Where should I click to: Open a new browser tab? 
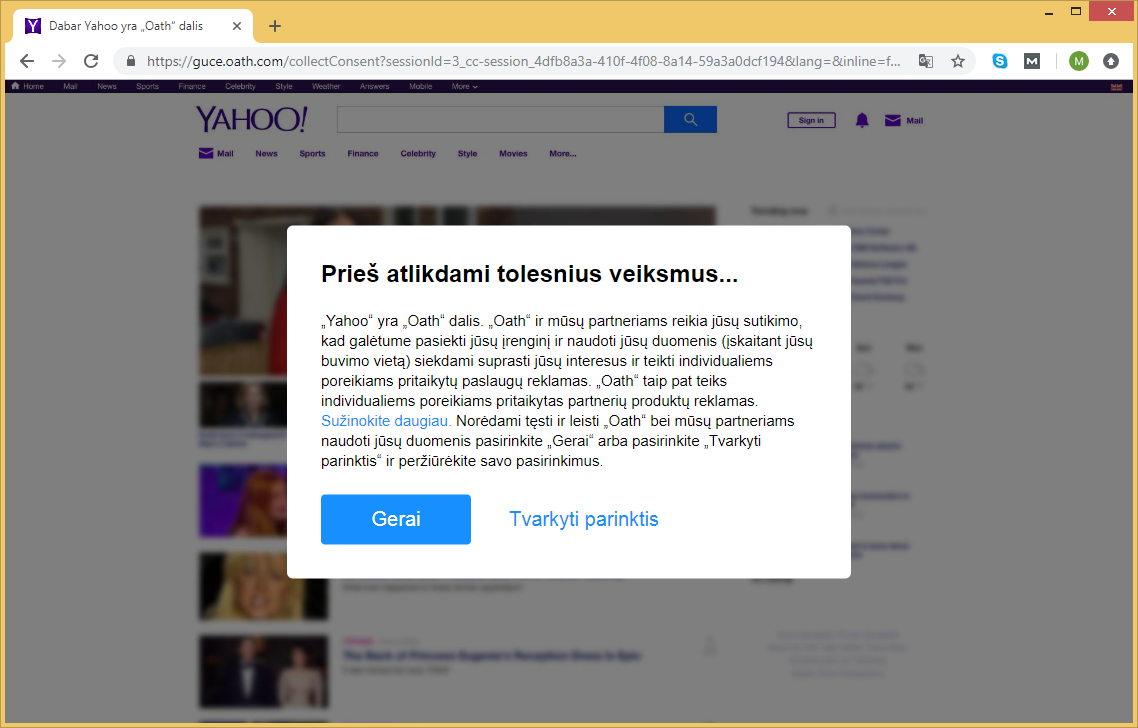(x=275, y=26)
